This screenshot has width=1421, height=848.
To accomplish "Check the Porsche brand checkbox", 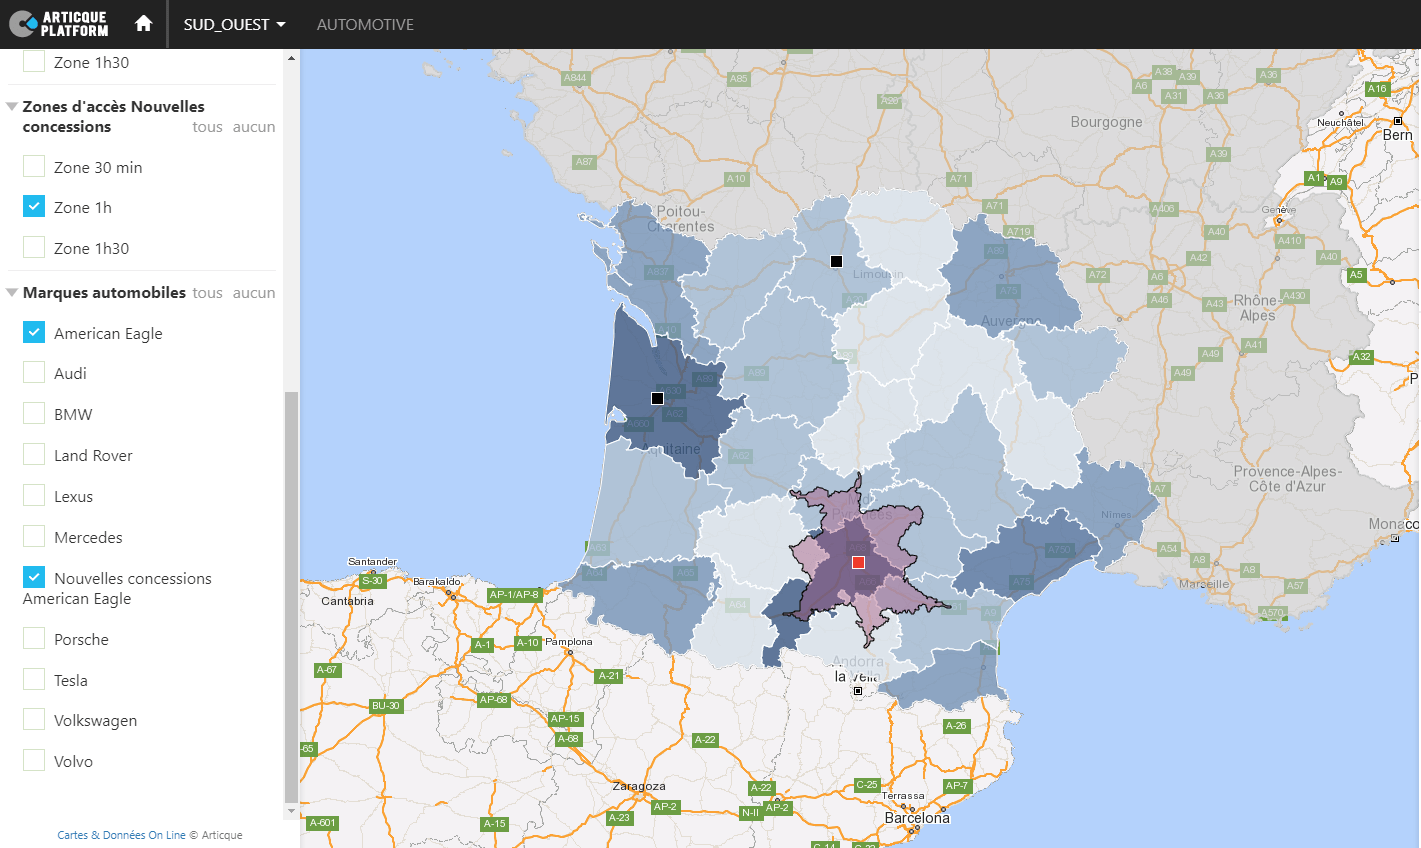I will [x=34, y=638].
